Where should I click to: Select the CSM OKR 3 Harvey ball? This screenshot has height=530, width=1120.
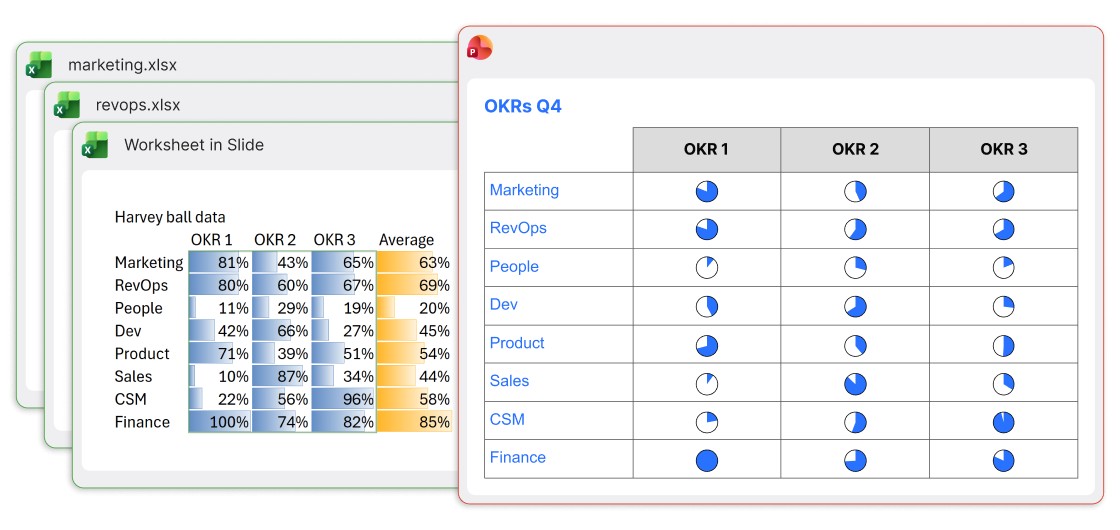[1003, 422]
